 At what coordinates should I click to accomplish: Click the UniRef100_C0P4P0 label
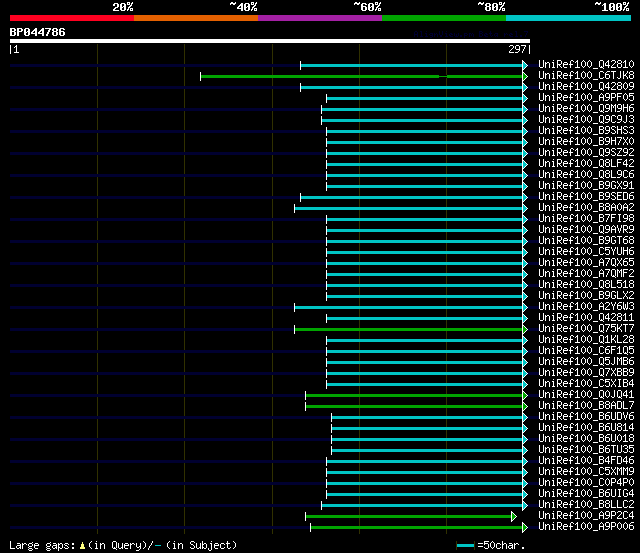pos(586,483)
